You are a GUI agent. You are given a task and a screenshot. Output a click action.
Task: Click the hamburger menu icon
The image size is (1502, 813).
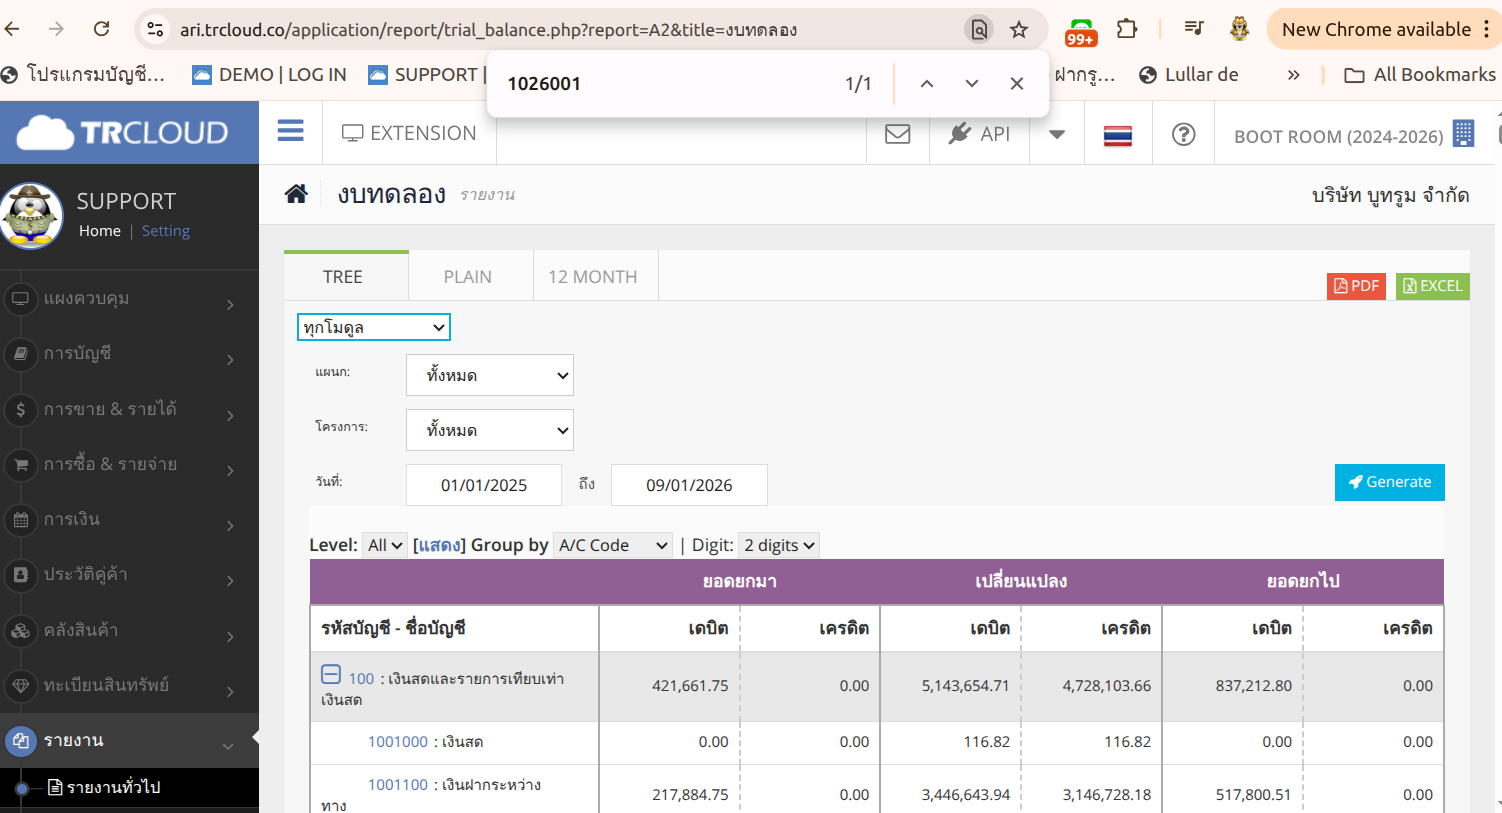click(290, 132)
